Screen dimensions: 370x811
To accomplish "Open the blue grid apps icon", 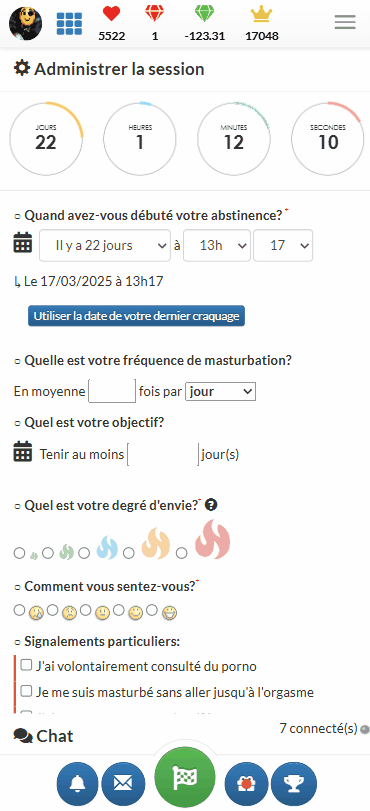I will point(69,23).
